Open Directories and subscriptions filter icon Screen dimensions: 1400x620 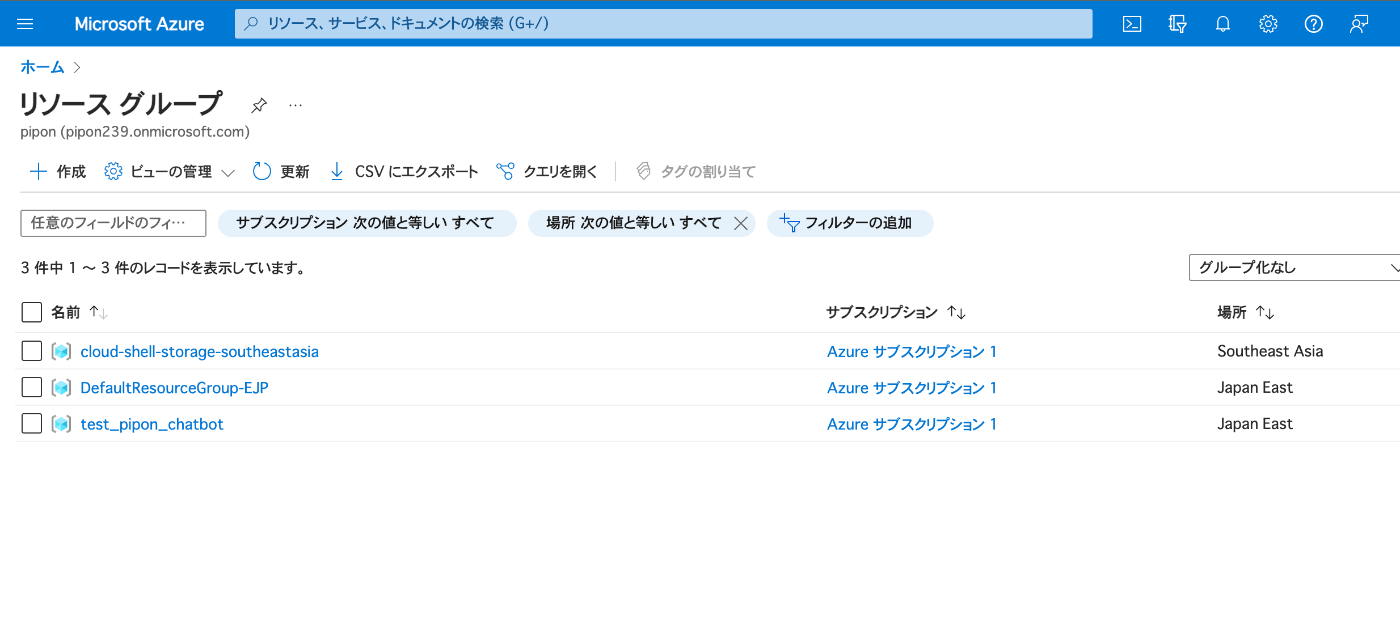[x=1177, y=24]
